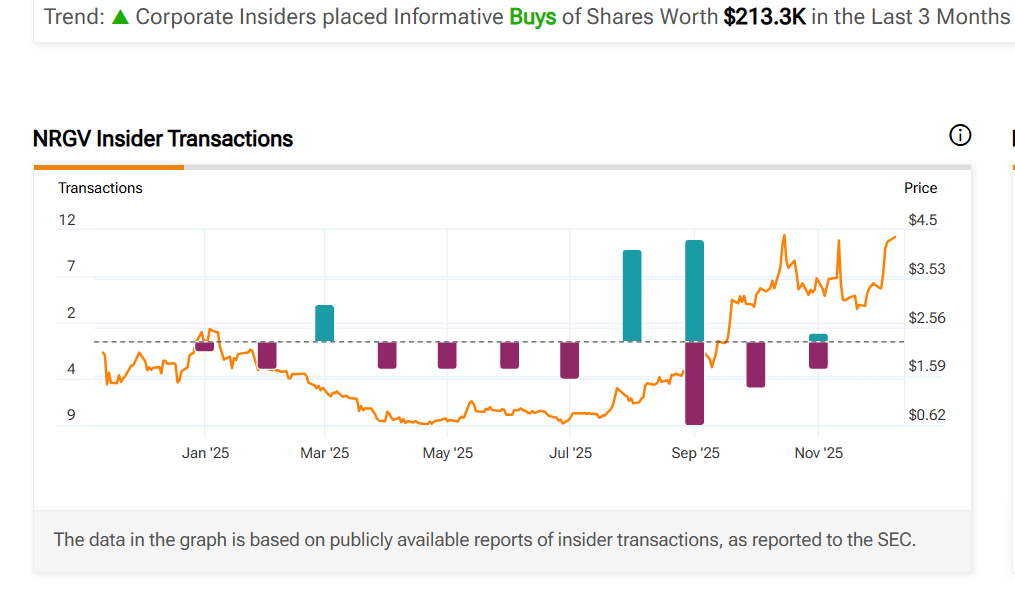Select the purple sell bar for July 2025
Viewport: 1015px width, 595px height.
(x=570, y=360)
